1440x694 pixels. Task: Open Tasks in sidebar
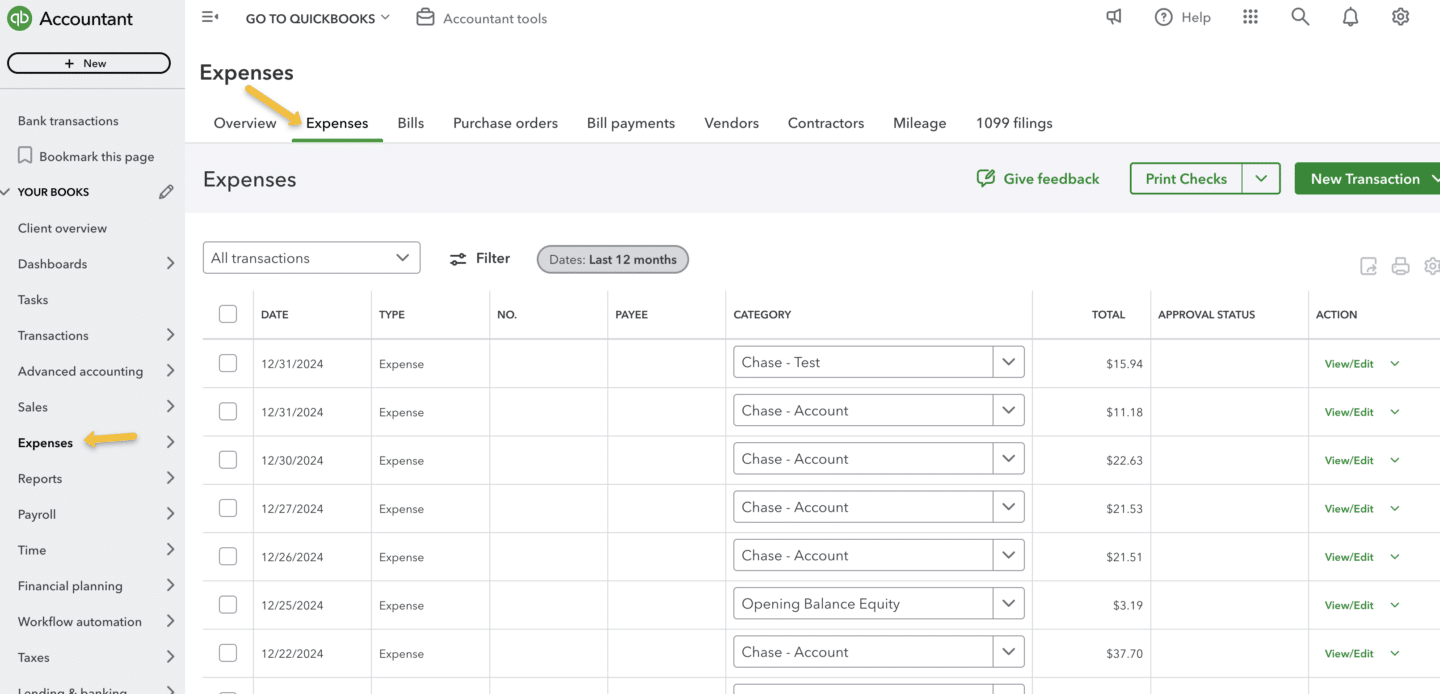pos(33,300)
